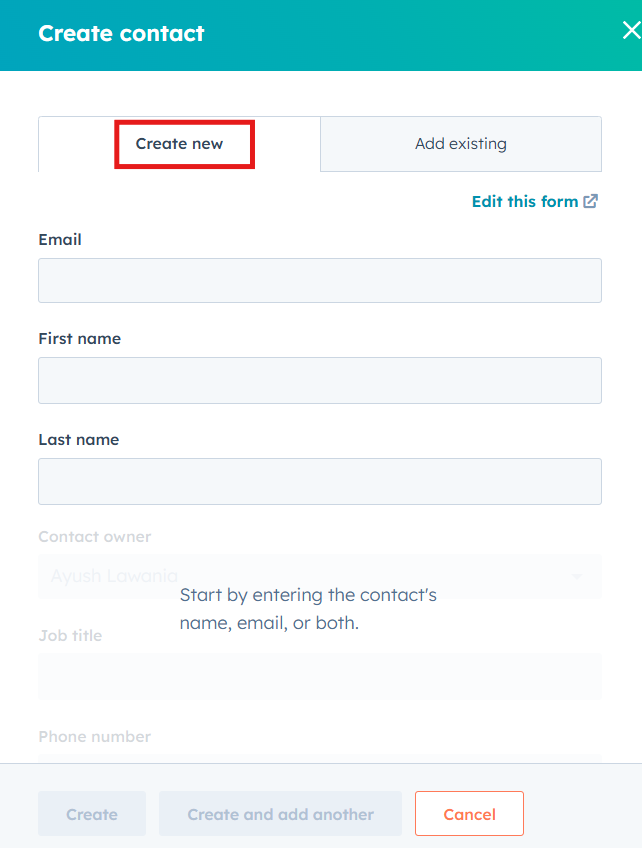The image size is (642, 848).
Task: Close the Create contact panel
Action: coord(630,31)
